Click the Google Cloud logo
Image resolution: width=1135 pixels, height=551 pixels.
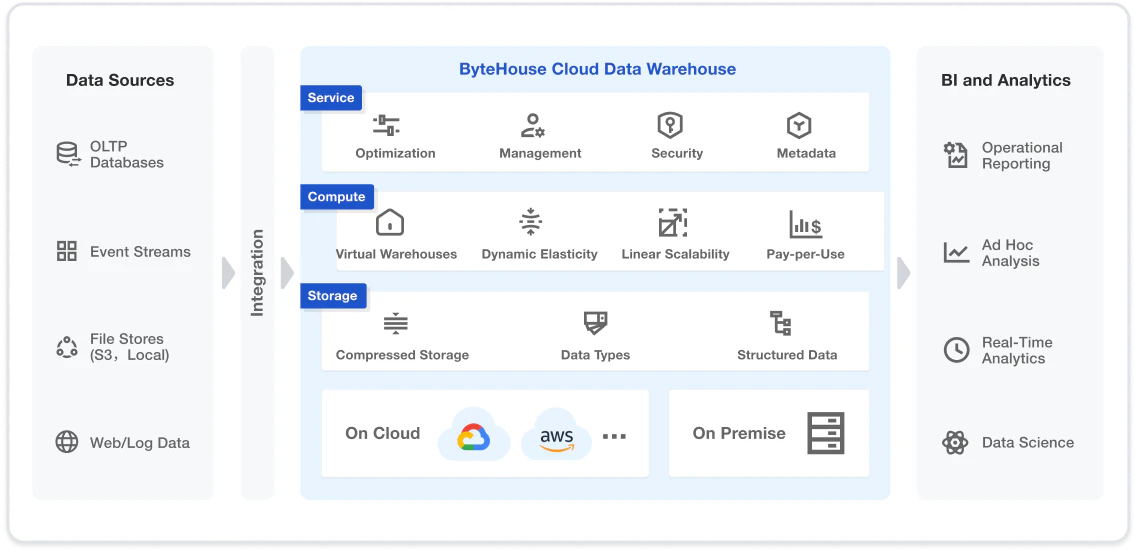(x=473, y=436)
